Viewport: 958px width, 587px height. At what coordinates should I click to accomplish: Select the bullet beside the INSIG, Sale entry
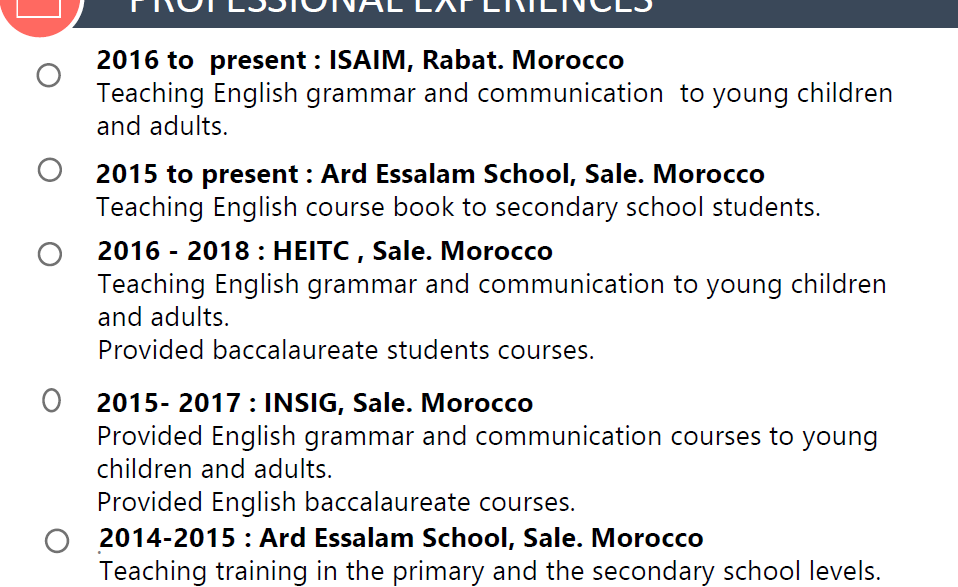52,401
